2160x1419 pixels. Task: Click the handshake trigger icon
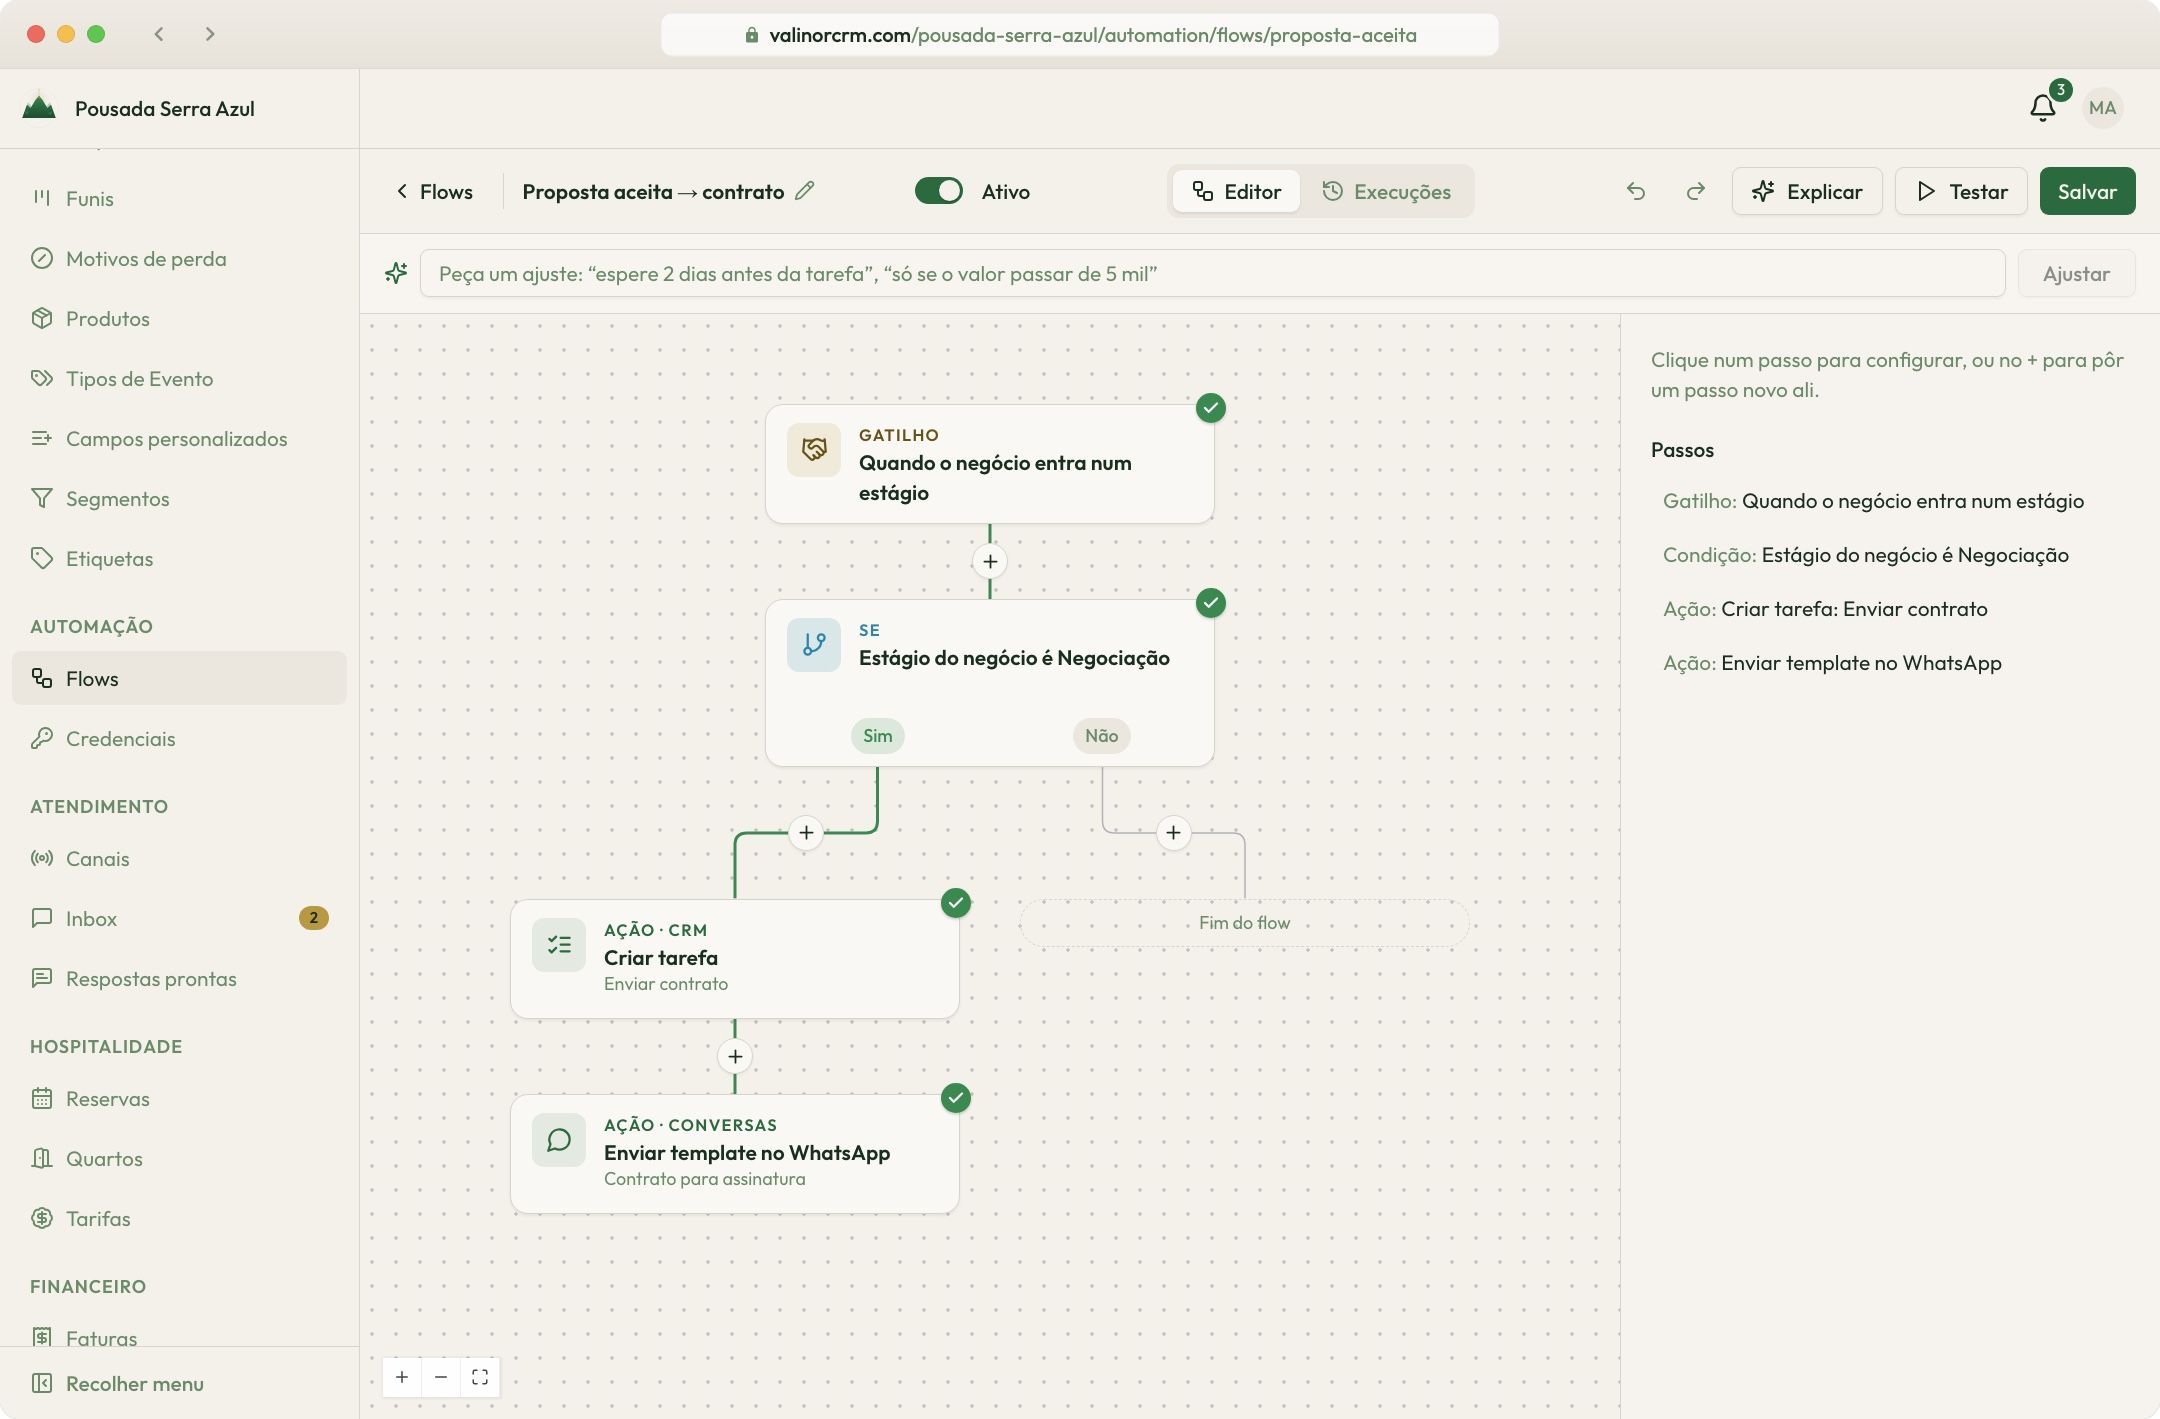point(814,450)
